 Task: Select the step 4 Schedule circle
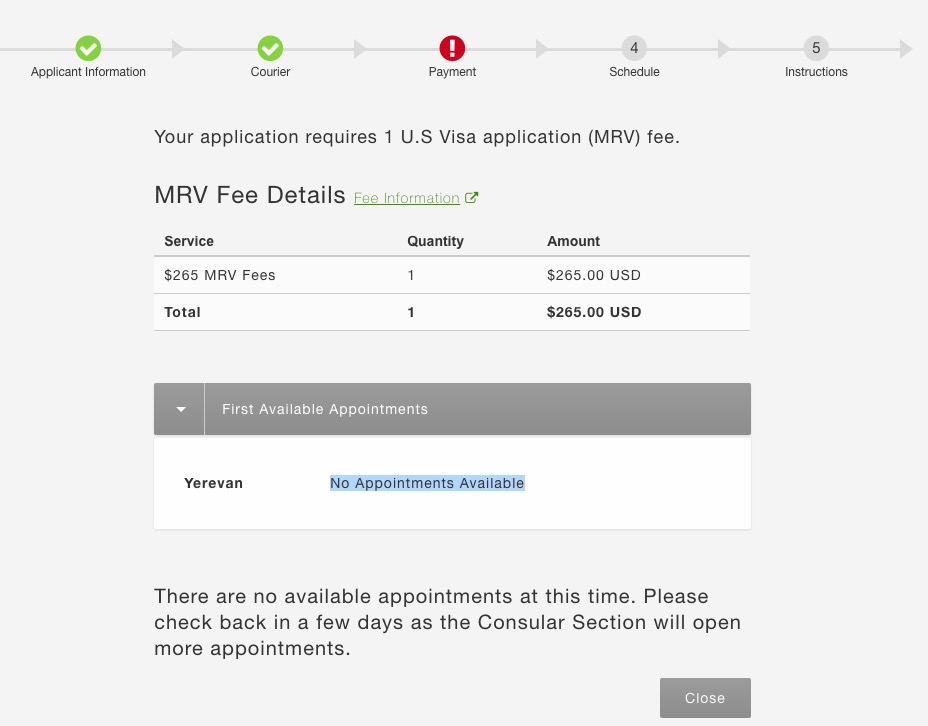tap(634, 49)
